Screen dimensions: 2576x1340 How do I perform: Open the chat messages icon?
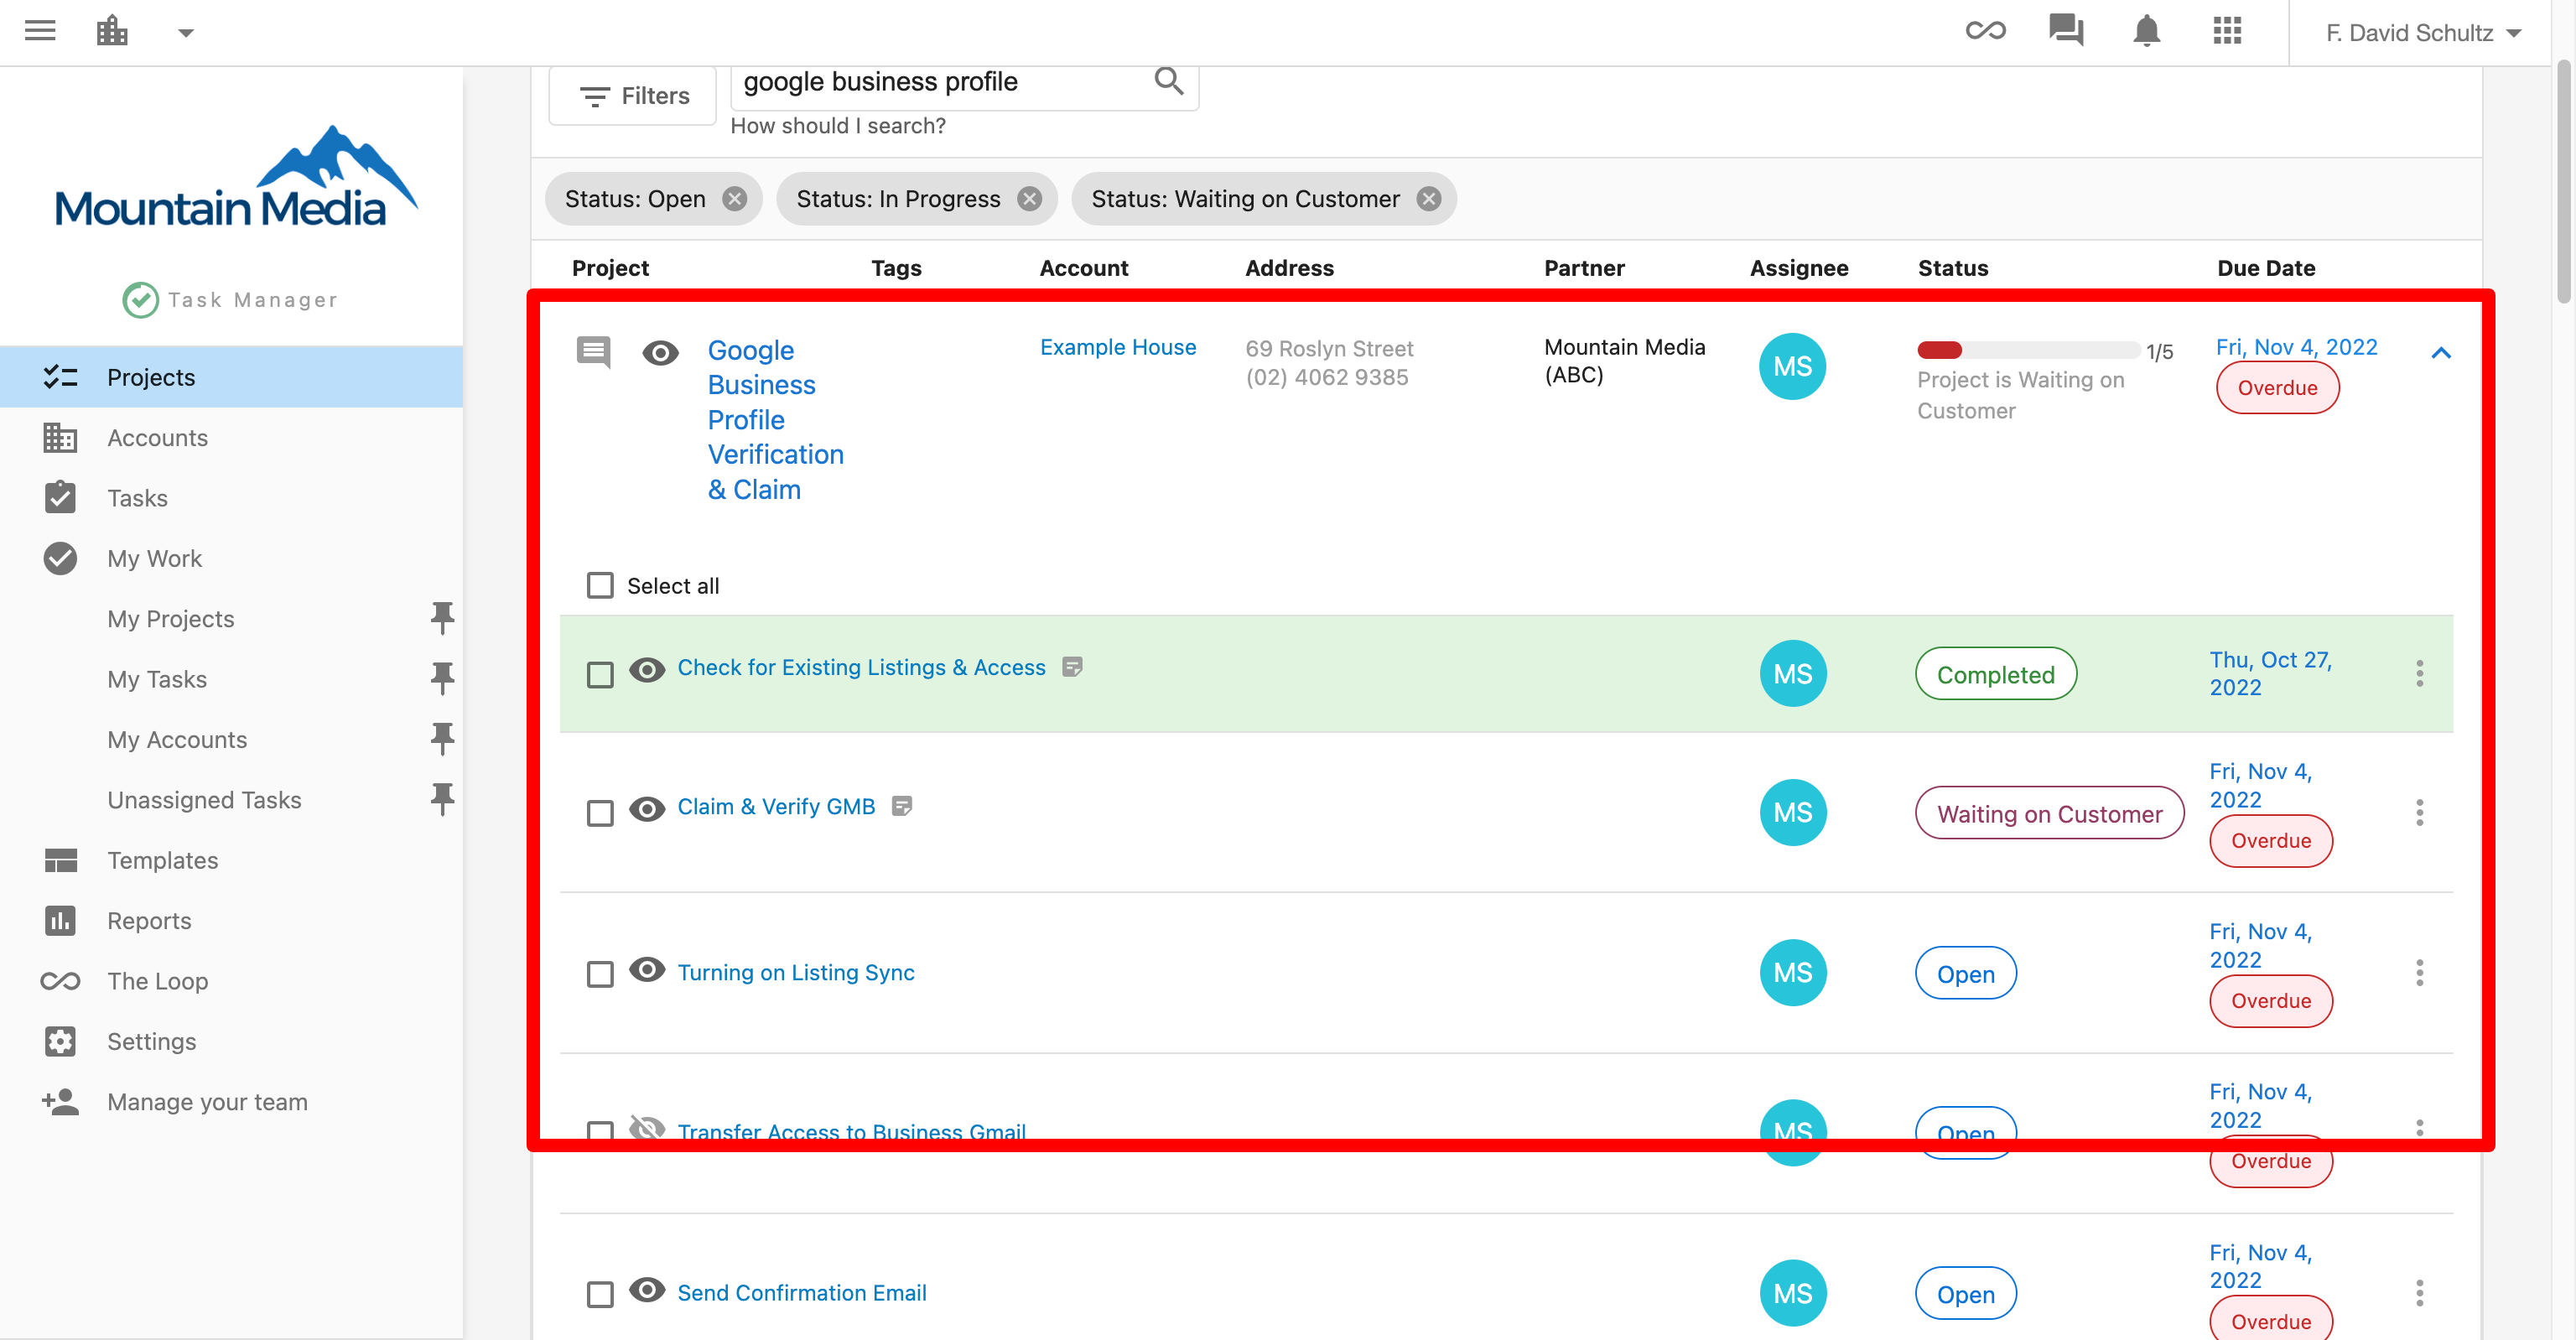click(2066, 31)
